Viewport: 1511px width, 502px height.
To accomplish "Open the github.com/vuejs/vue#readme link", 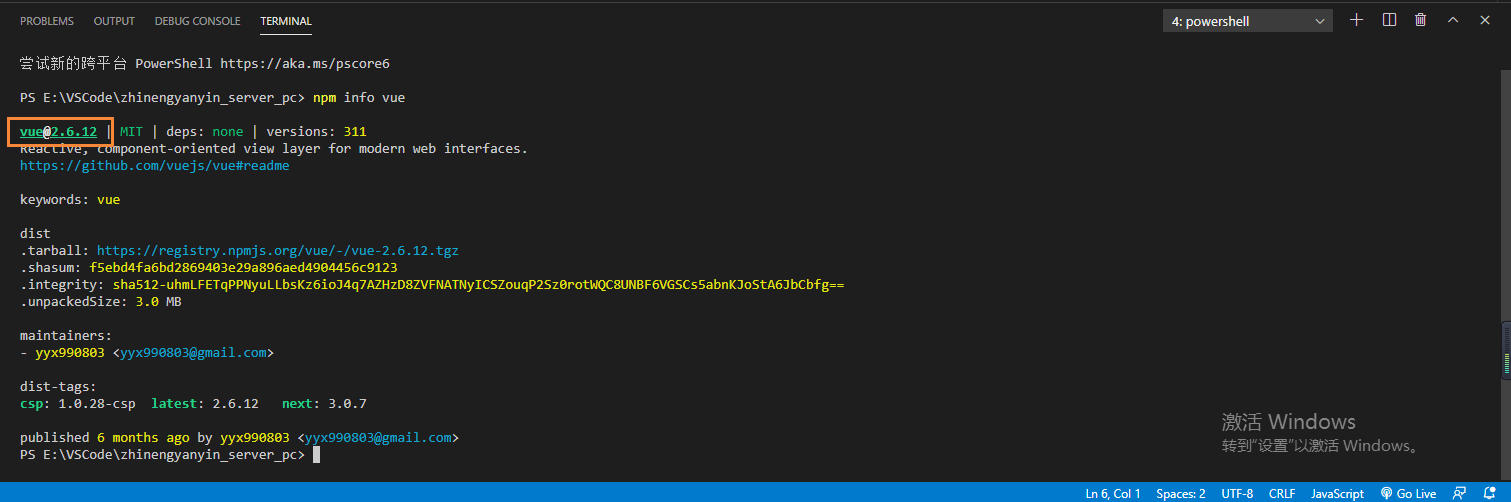I will point(154,165).
